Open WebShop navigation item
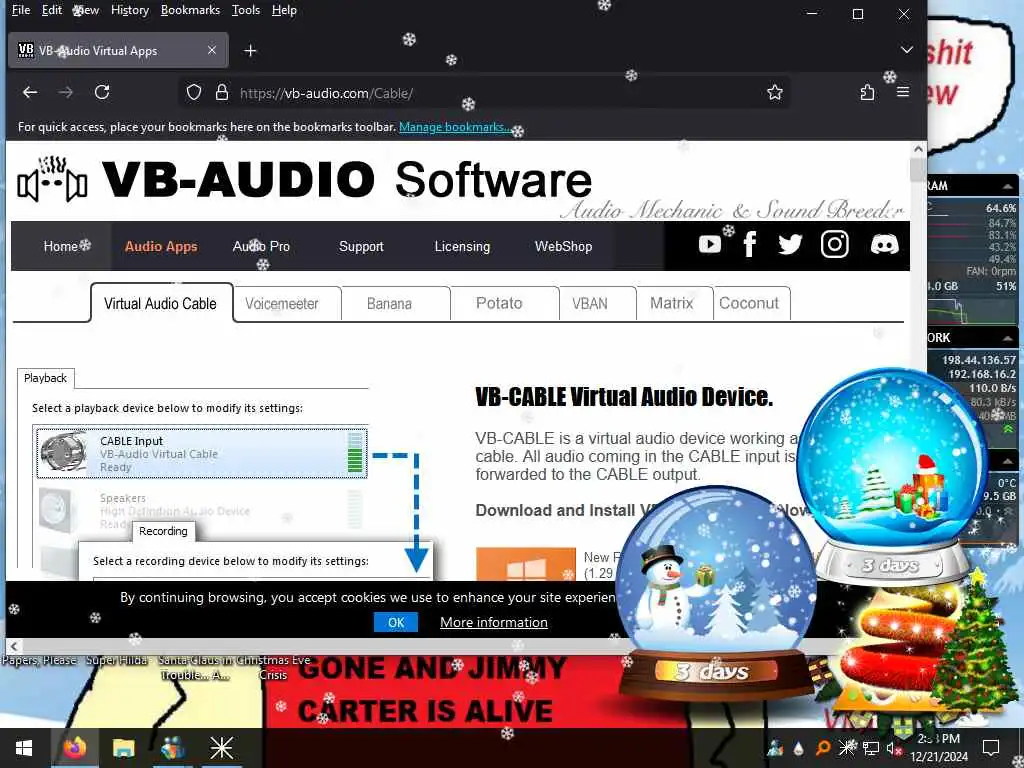 (563, 246)
